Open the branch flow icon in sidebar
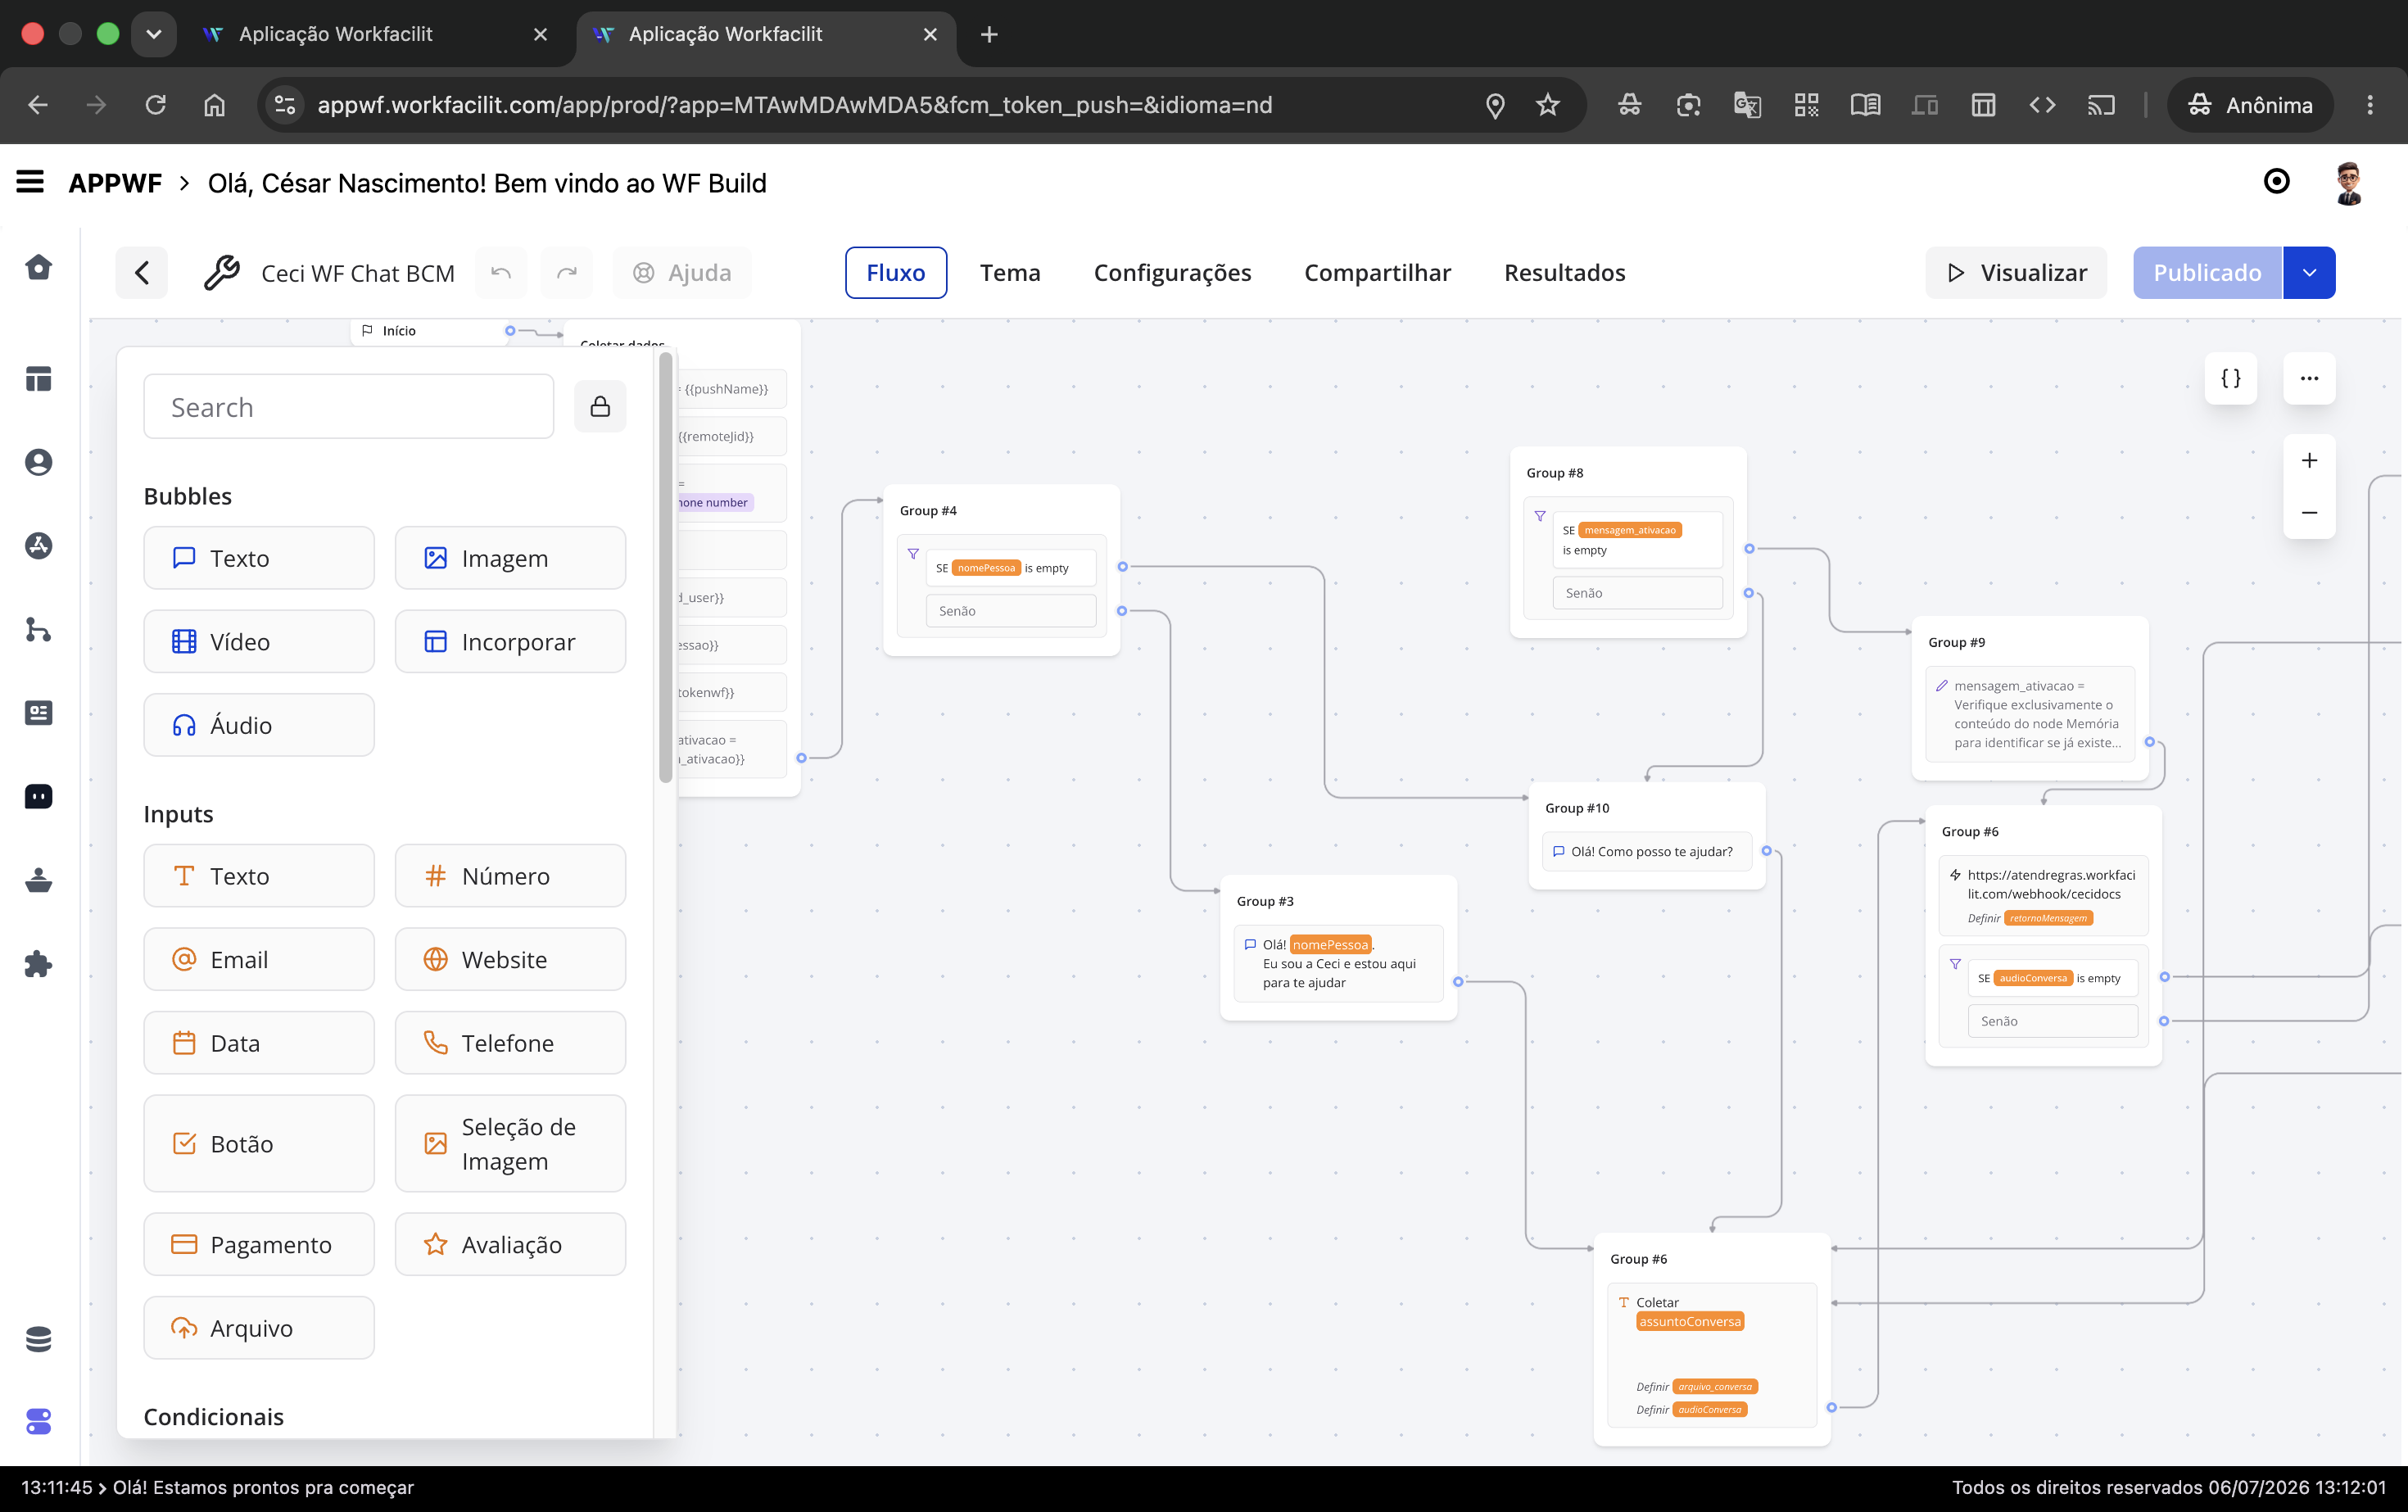The height and width of the screenshot is (1512, 2408). pyautogui.click(x=38, y=629)
